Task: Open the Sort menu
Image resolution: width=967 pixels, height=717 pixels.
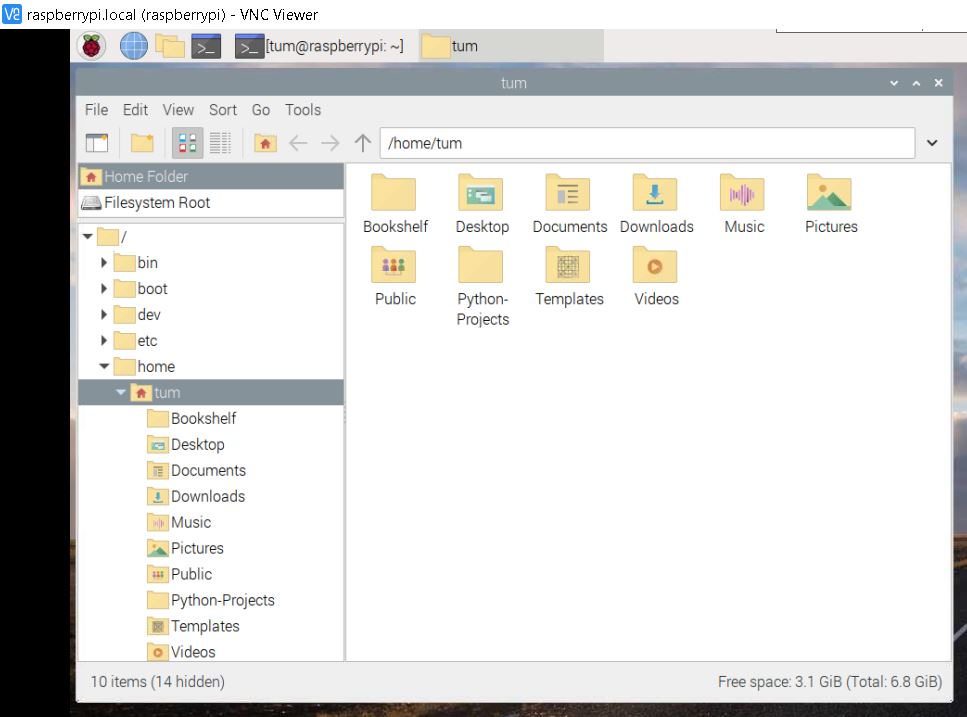Action: point(223,110)
